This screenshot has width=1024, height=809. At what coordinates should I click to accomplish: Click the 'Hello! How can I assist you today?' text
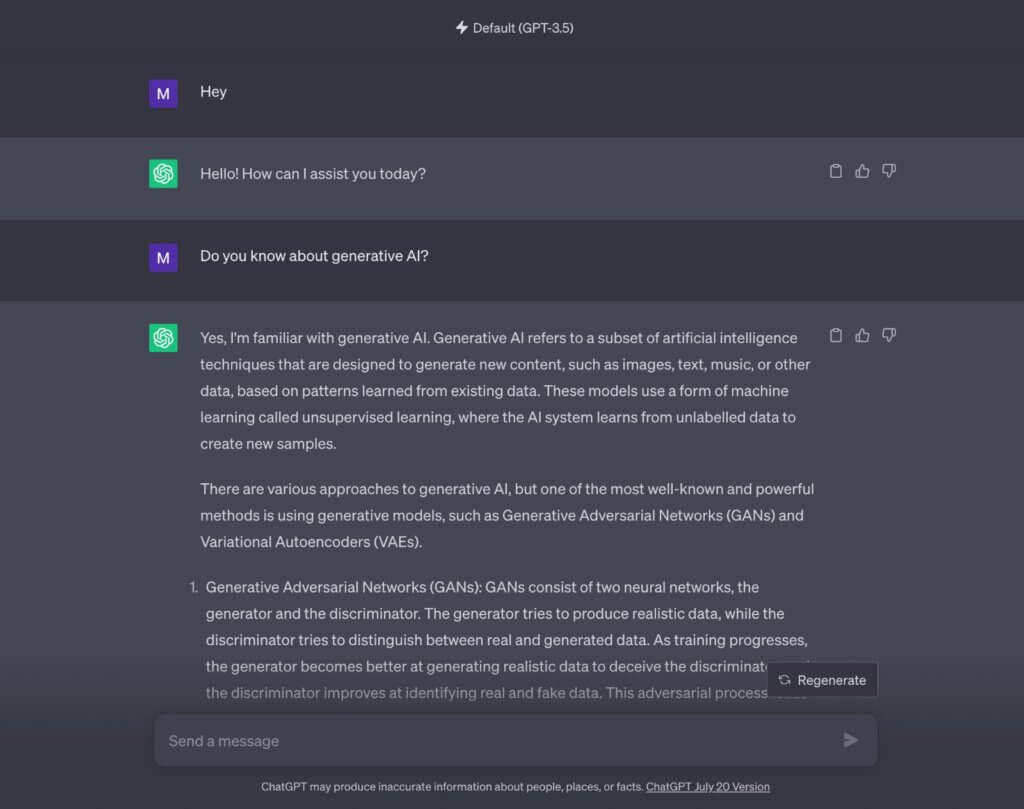coord(313,174)
